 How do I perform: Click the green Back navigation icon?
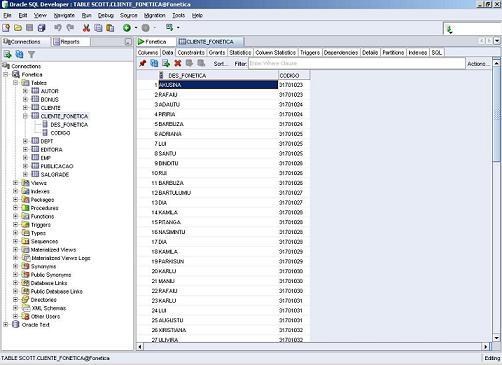(x=127, y=28)
